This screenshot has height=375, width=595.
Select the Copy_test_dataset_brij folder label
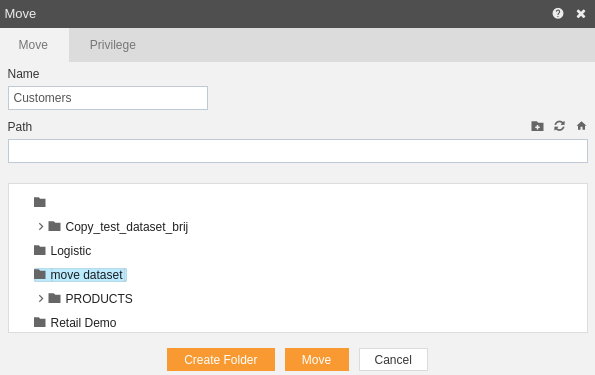coord(127,227)
